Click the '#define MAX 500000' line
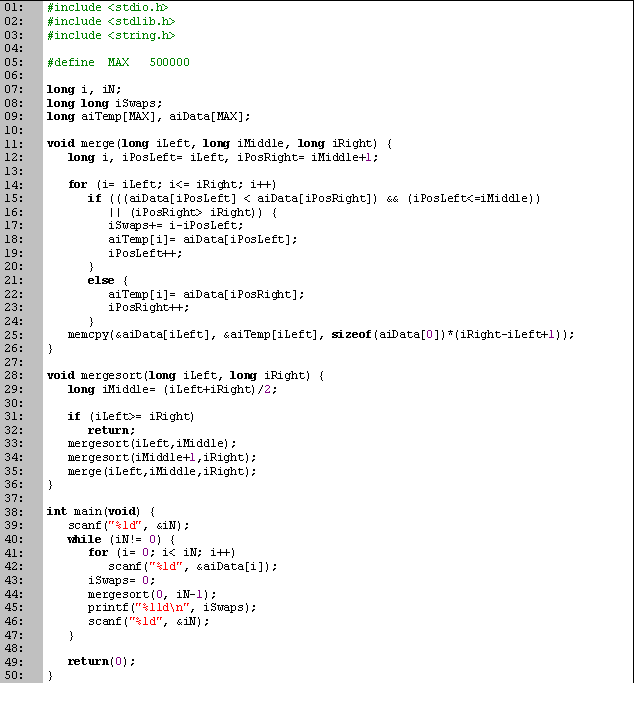Screen dimensions: 635x704 tap(119, 62)
